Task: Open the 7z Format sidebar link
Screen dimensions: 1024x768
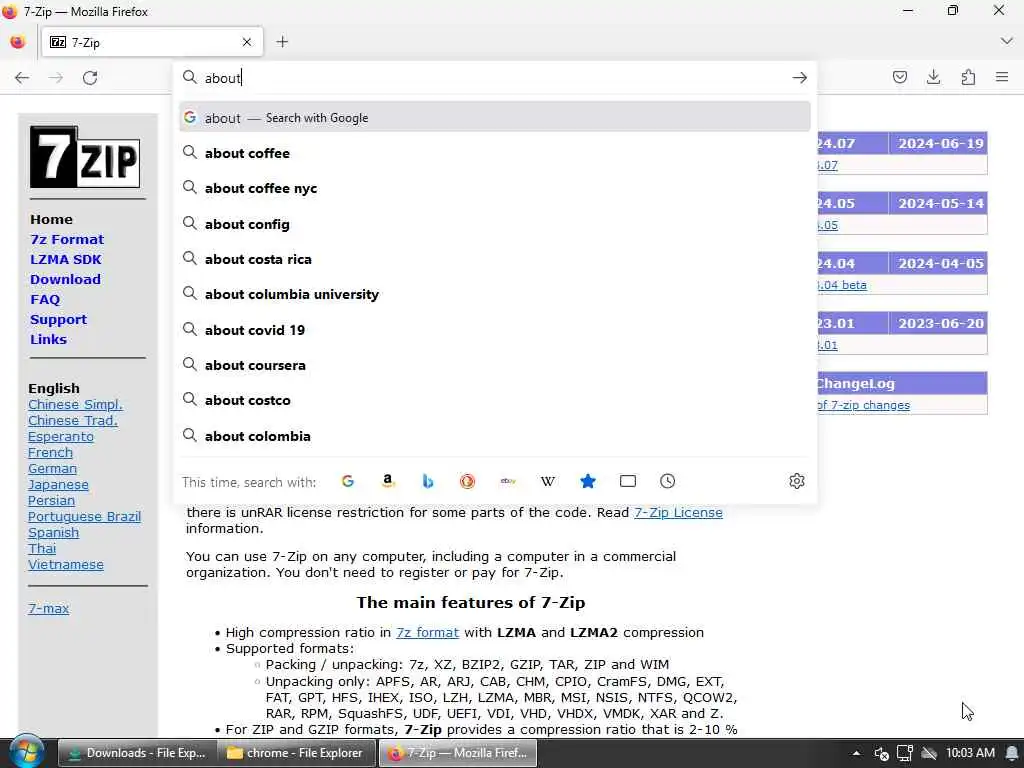Action: [x=67, y=240]
